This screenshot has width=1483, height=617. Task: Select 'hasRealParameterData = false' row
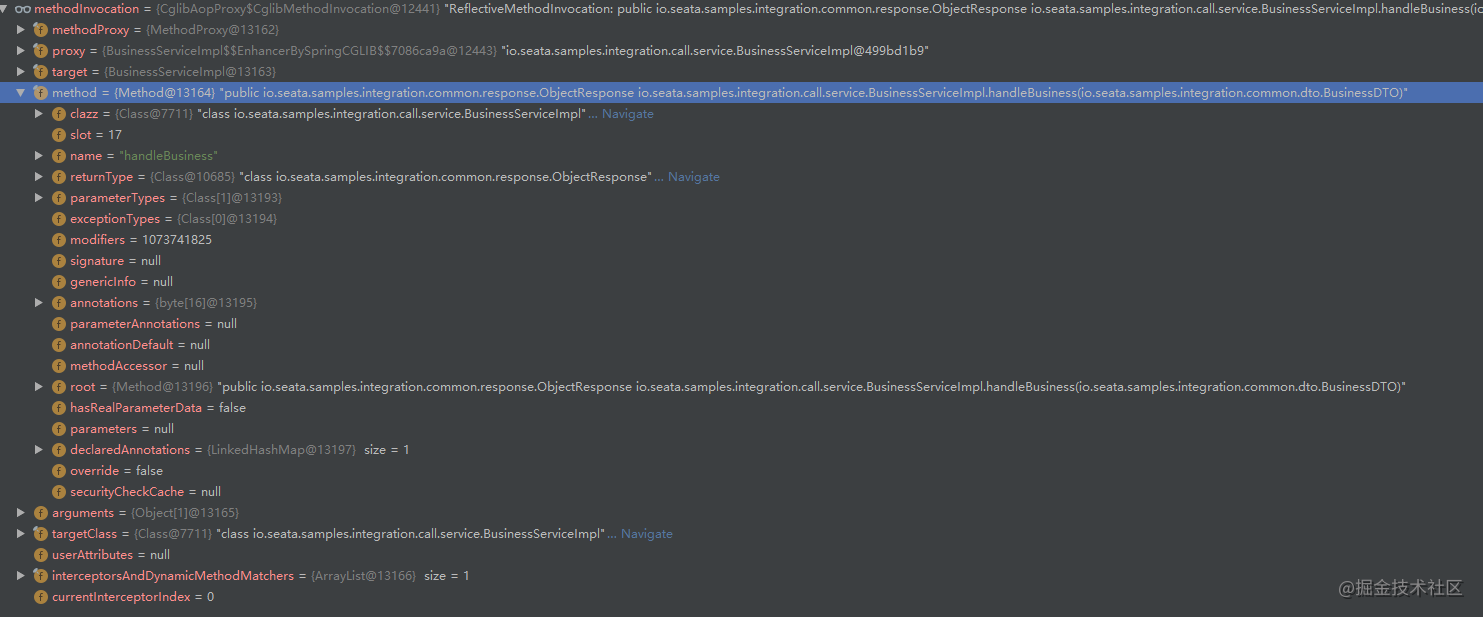point(741,407)
